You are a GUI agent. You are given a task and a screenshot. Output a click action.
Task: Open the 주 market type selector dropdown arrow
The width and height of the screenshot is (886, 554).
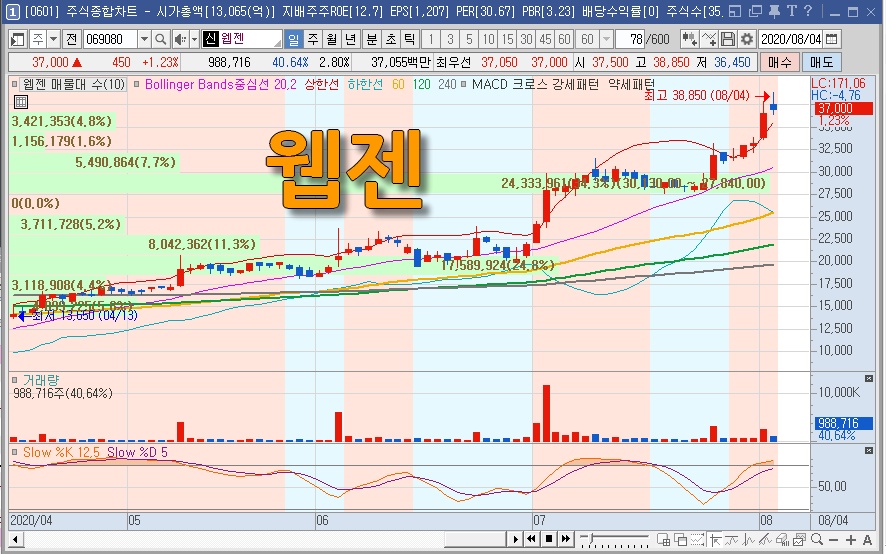pyautogui.click(x=53, y=39)
